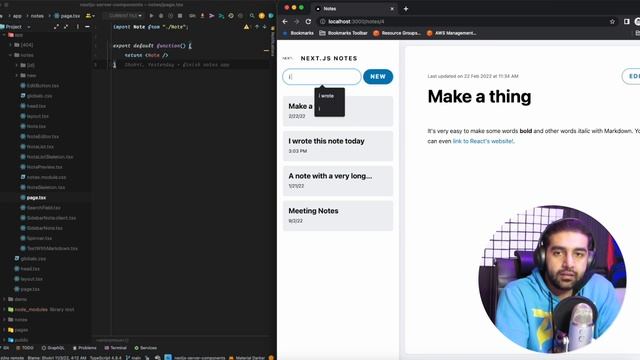This screenshot has width=640, height=360.
Task: Click the side panel icon right of the star
Action: pos(627,22)
